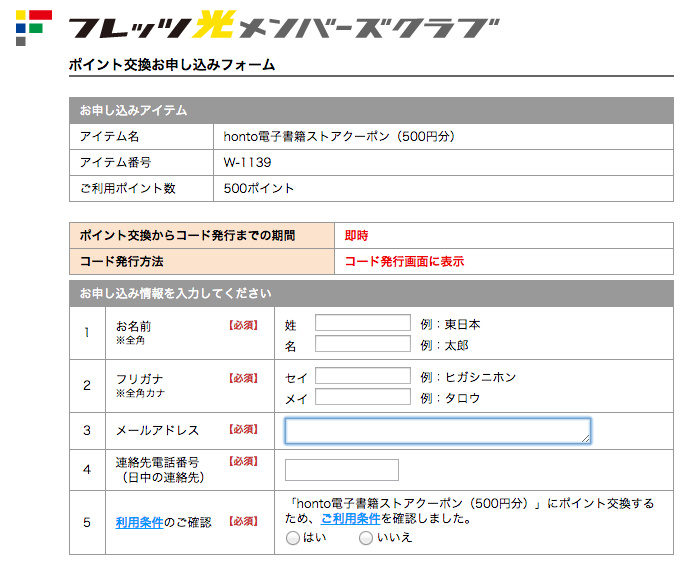Click the red コード発行画面に表示 text
This screenshot has width=697, height=566.
pos(405,261)
